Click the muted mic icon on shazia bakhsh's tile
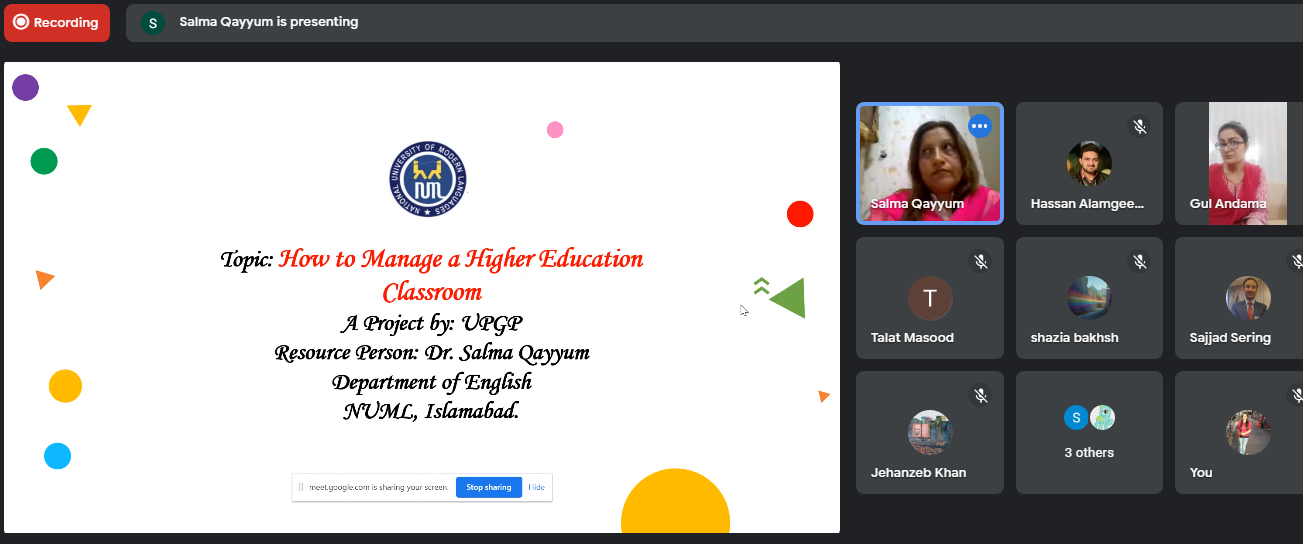 pyautogui.click(x=1139, y=261)
